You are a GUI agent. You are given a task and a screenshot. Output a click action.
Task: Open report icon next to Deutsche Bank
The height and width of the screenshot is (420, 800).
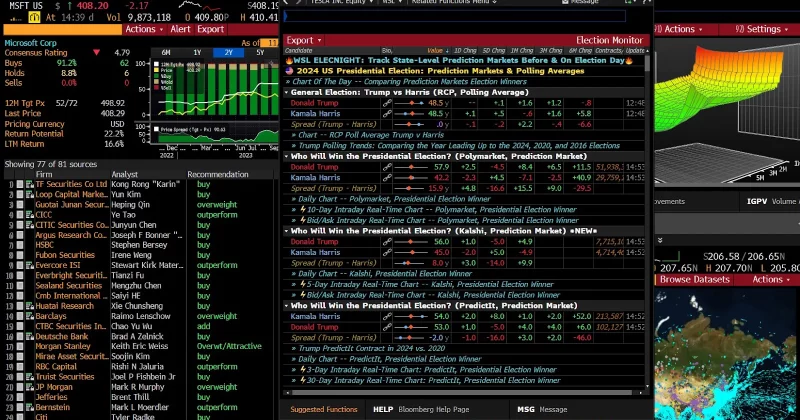pyautogui.click(x=30, y=337)
